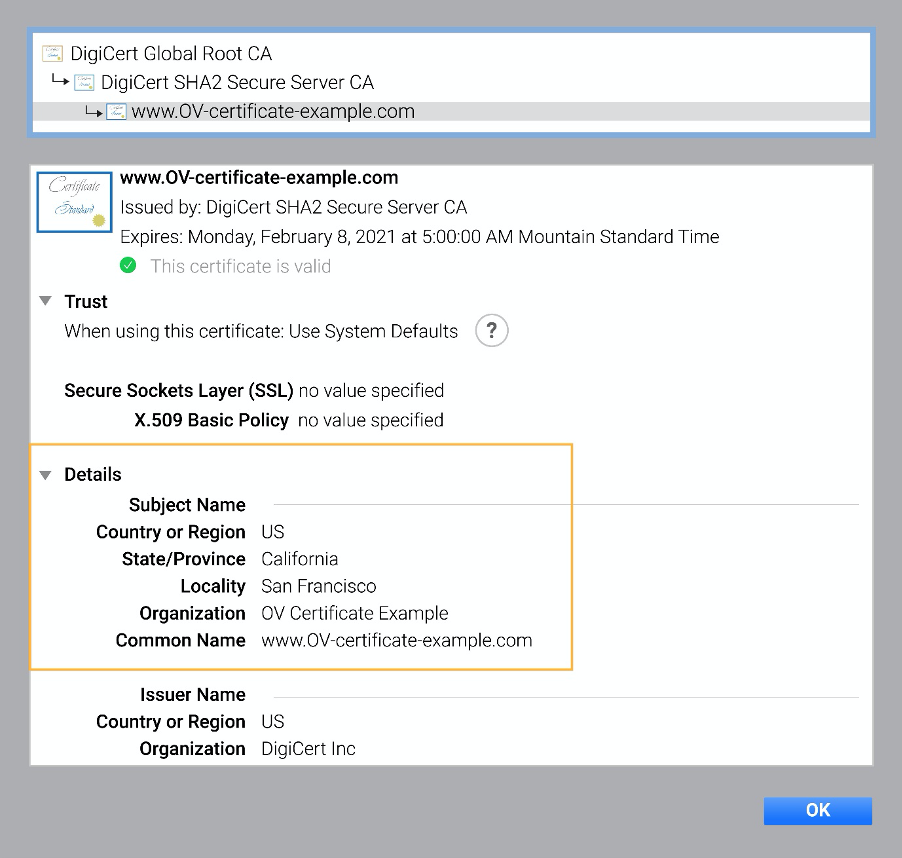Click the arrow icon linking SHA2 CA to root

coord(60,82)
